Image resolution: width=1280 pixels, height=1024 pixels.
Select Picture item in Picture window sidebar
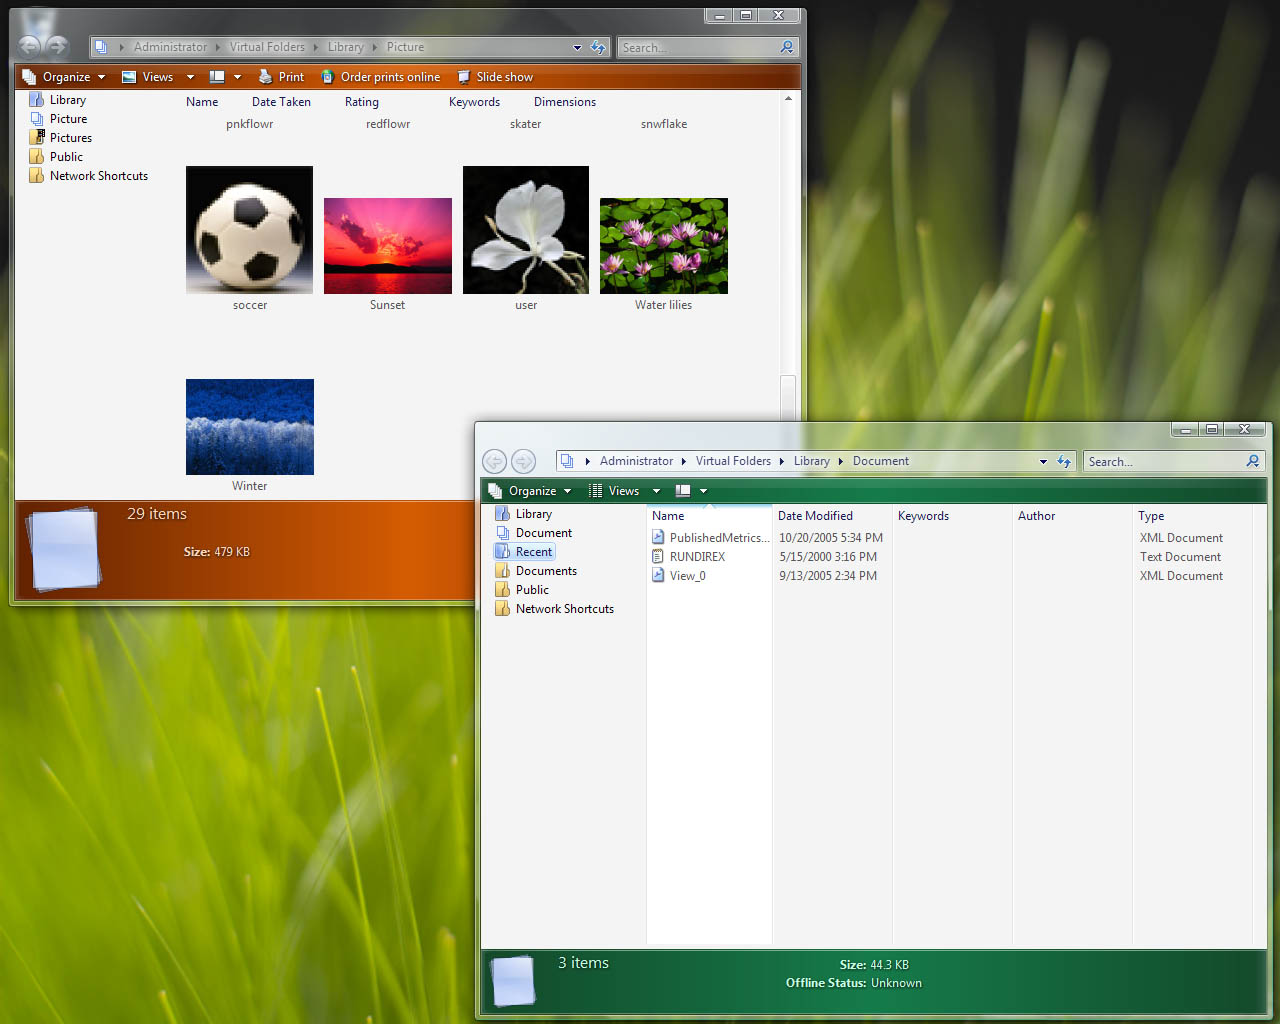coord(58,119)
